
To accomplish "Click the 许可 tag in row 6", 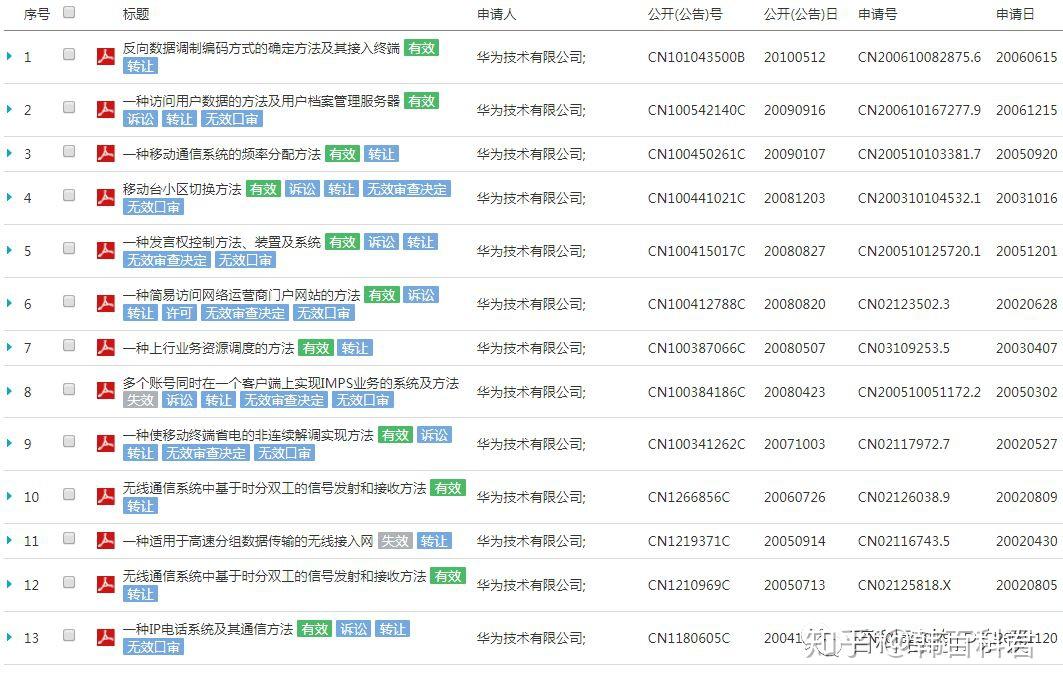I will [180, 312].
